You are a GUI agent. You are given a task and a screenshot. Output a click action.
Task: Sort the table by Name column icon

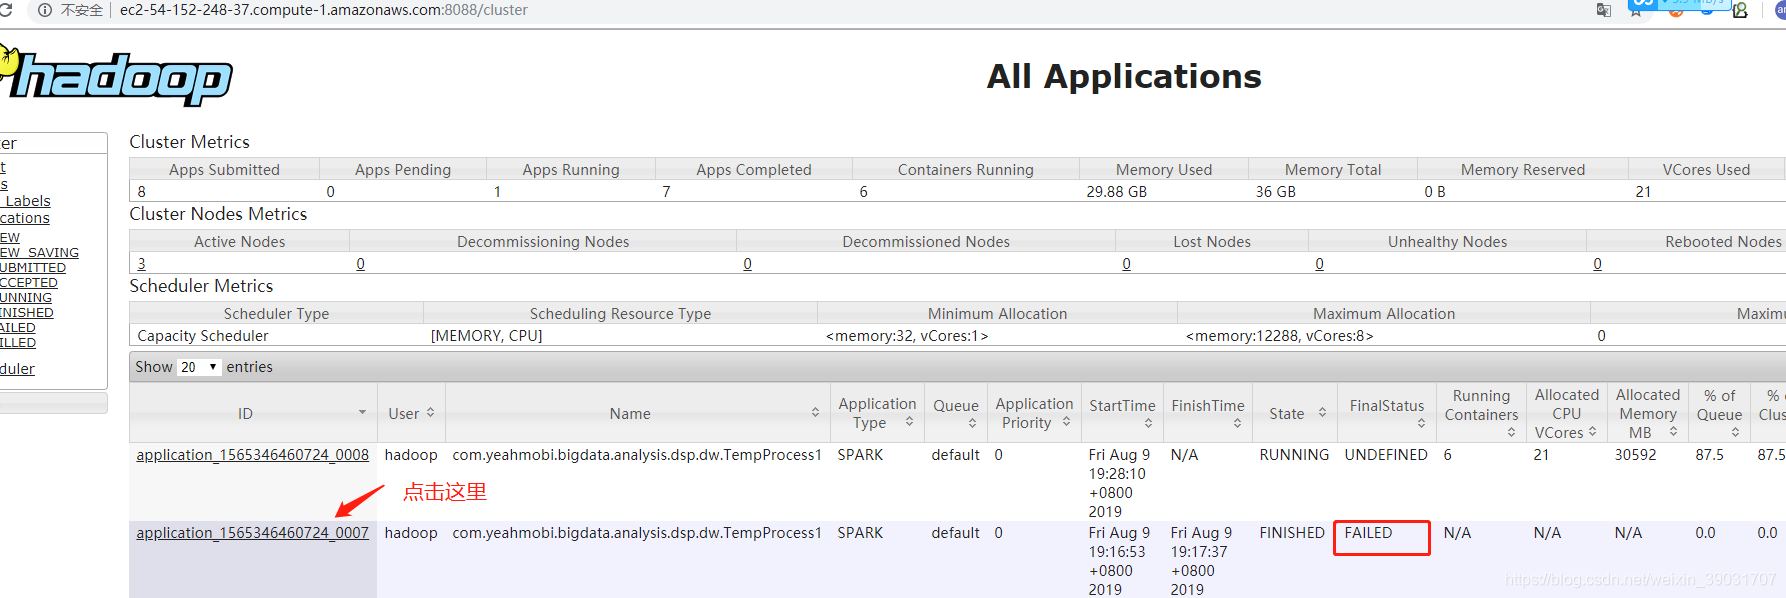[815, 413]
